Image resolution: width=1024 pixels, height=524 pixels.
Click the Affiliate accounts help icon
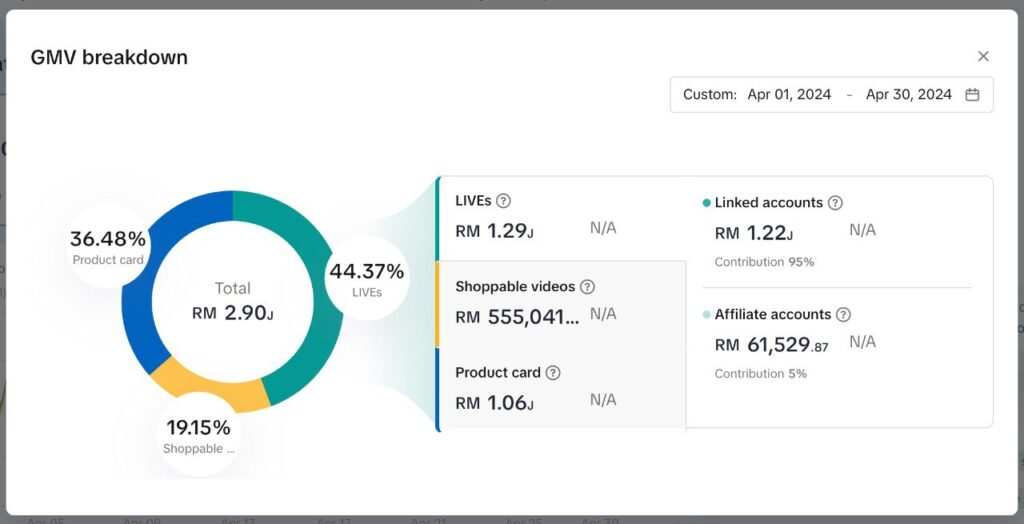[x=843, y=314]
